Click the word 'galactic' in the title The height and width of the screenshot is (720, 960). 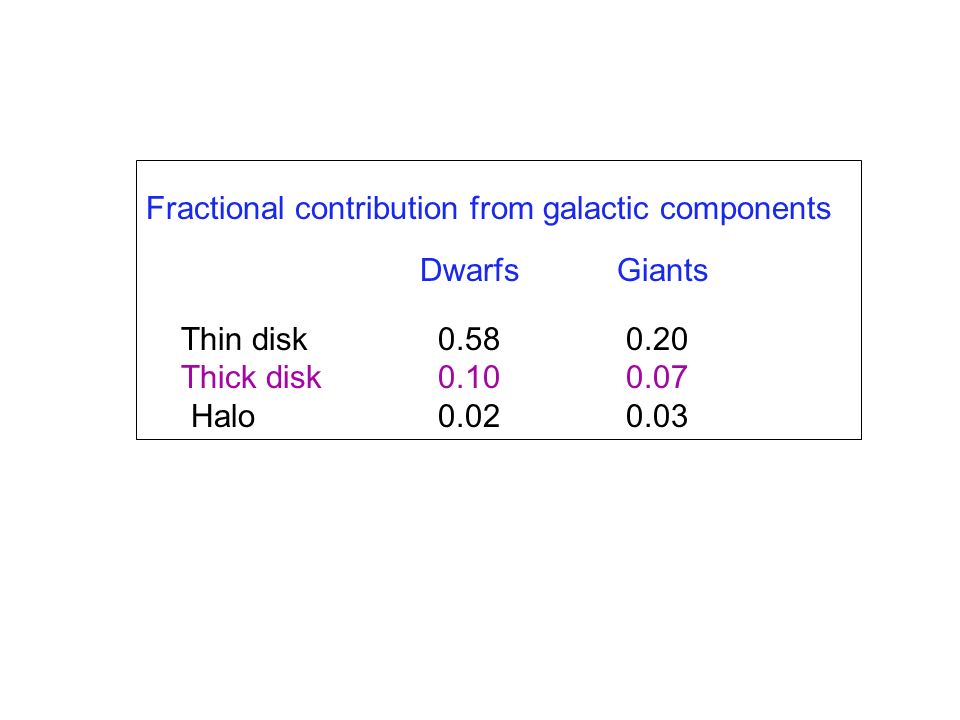[x=595, y=210]
